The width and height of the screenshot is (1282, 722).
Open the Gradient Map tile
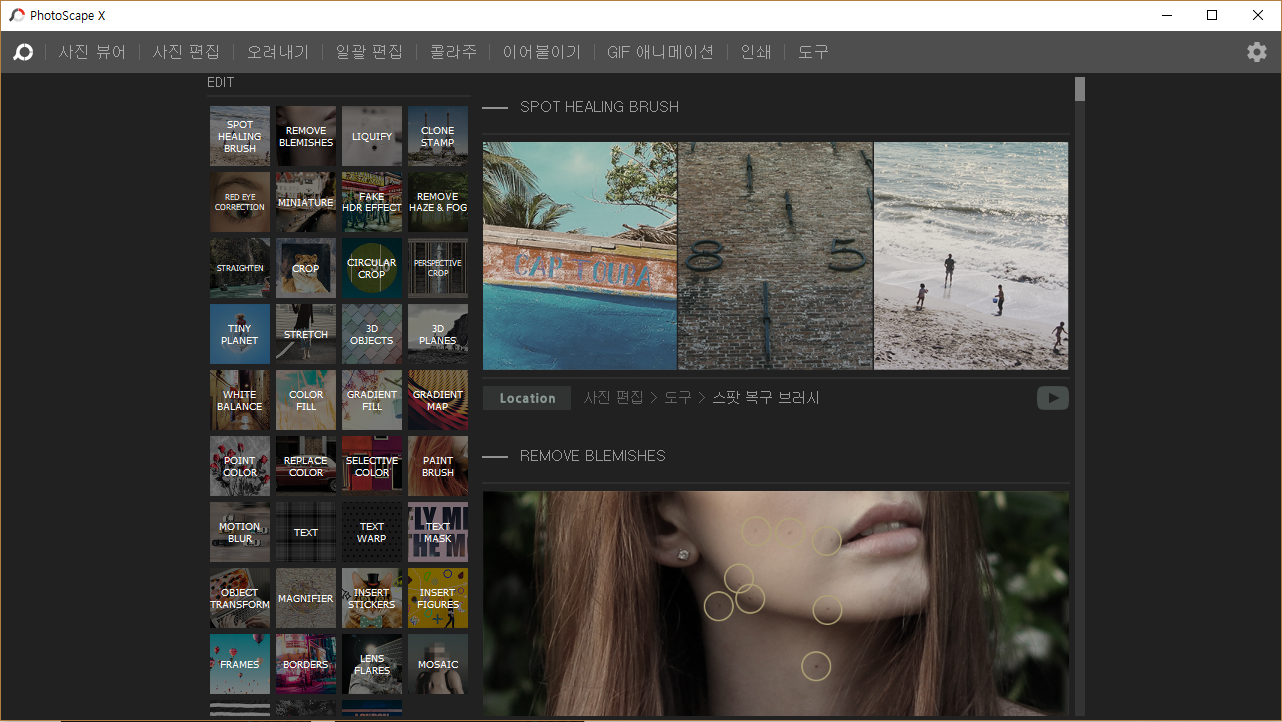[438, 400]
